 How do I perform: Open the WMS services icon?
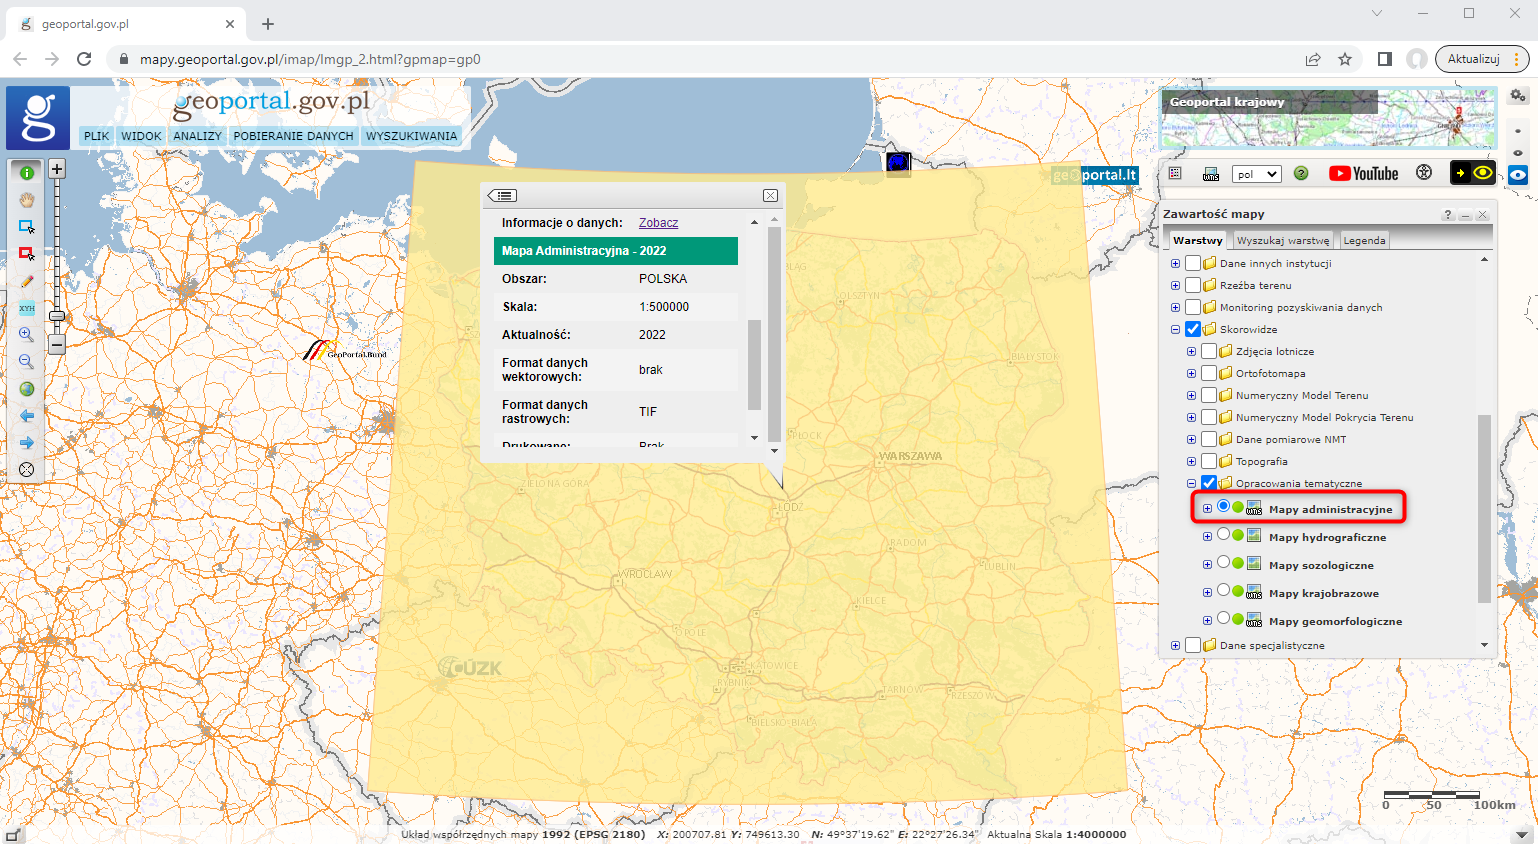(x=1211, y=174)
